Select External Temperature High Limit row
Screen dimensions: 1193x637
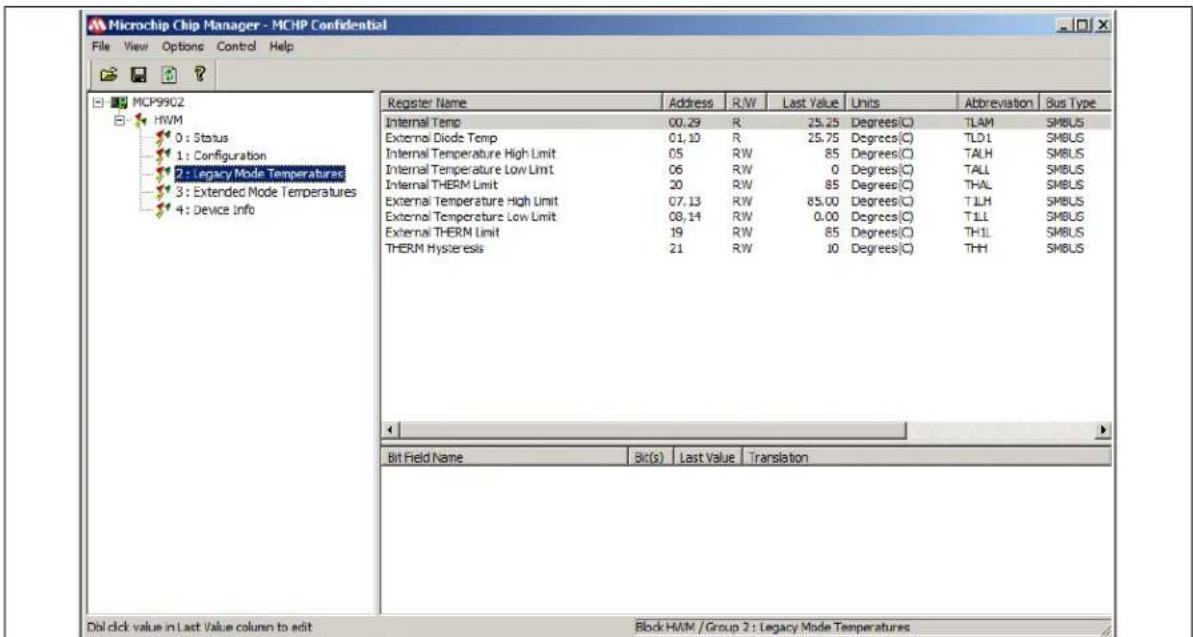pos(746,201)
